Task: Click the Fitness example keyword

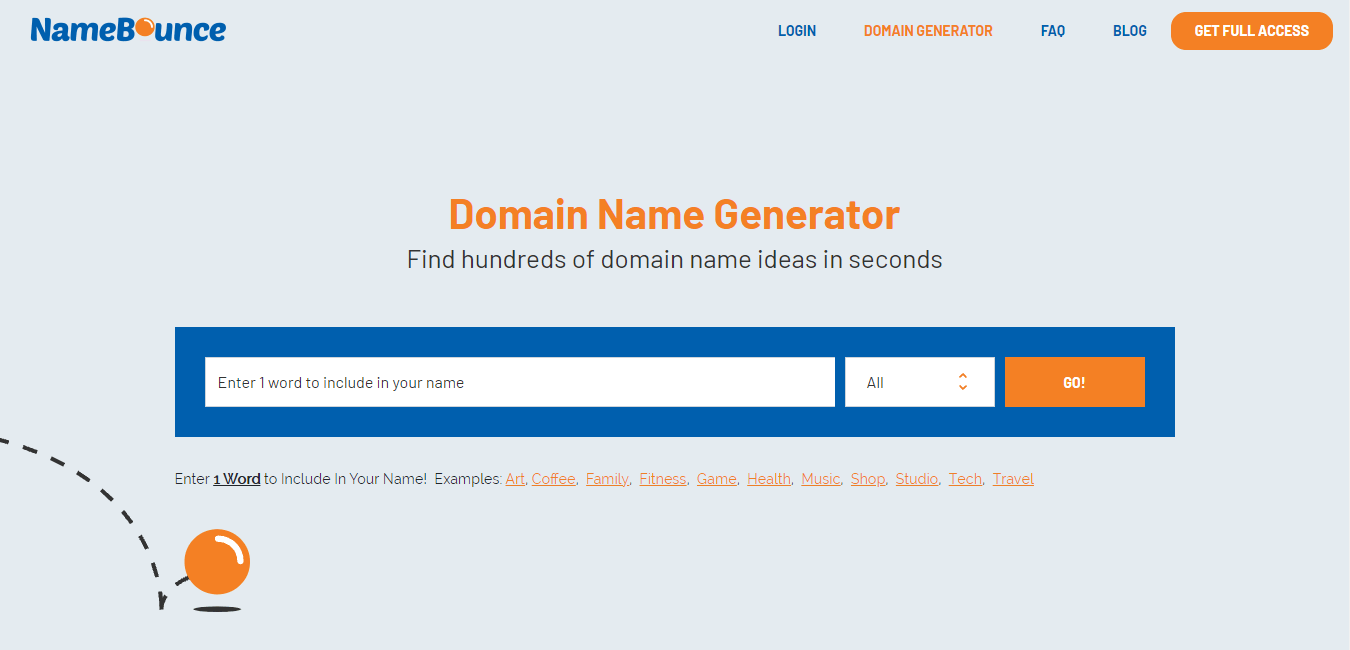Action: (662, 479)
